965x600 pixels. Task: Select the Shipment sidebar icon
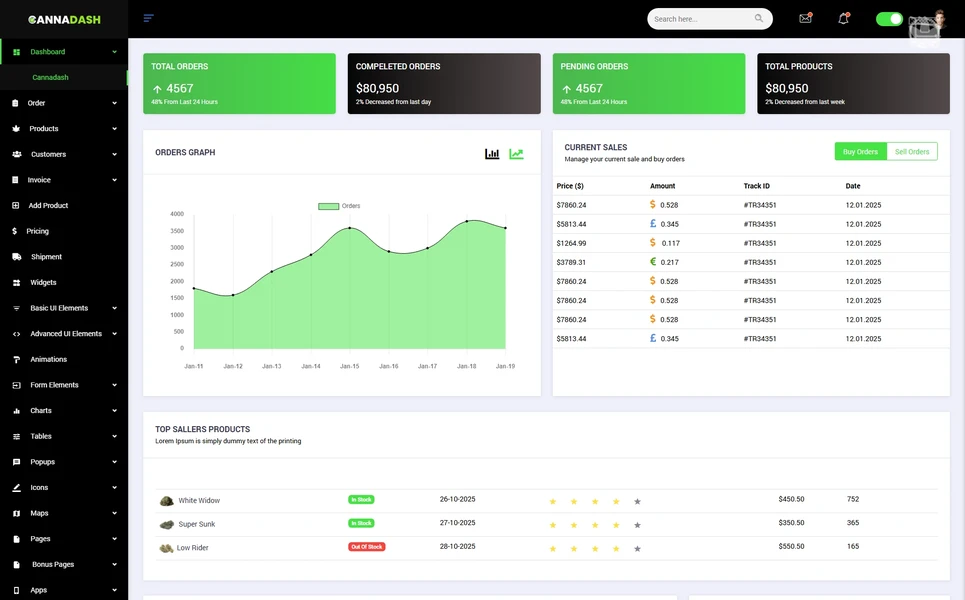(14, 256)
